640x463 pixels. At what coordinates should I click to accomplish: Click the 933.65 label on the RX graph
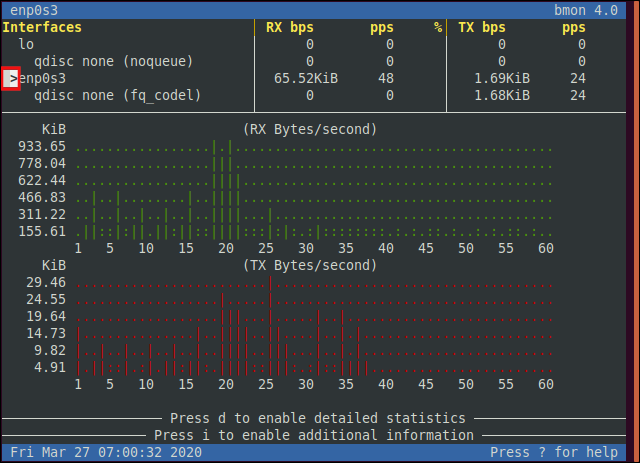coord(42,147)
